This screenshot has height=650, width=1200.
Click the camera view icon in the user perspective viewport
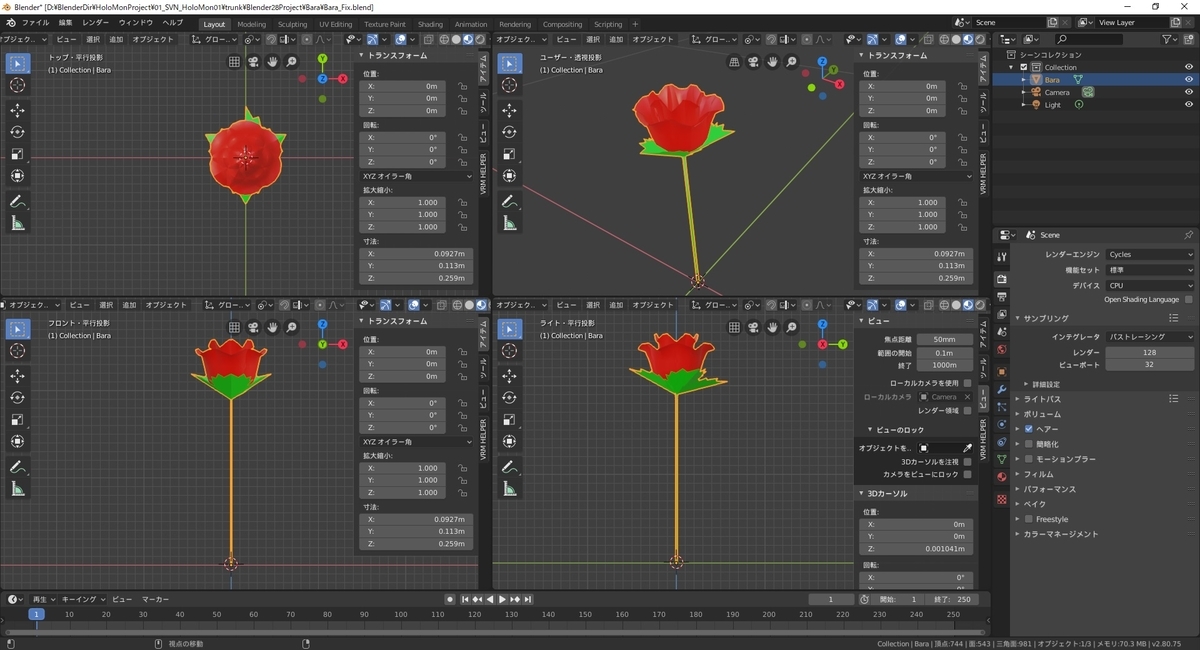point(754,61)
